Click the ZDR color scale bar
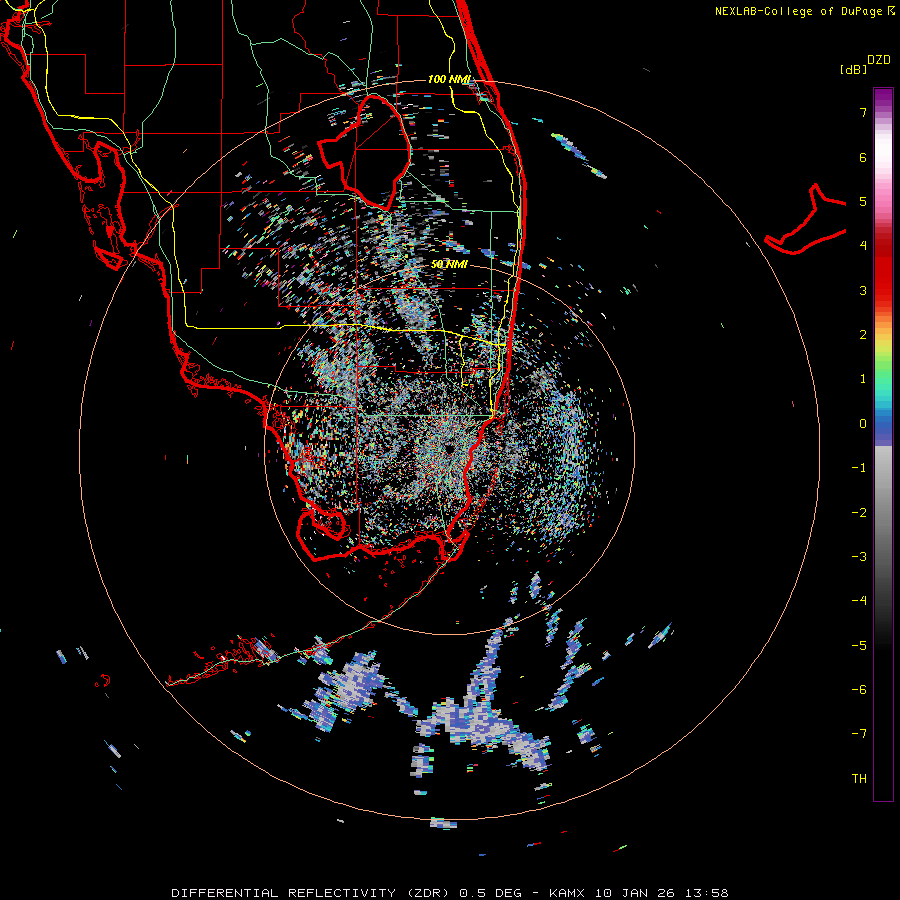Viewport: 900px width, 900px height. click(x=883, y=444)
